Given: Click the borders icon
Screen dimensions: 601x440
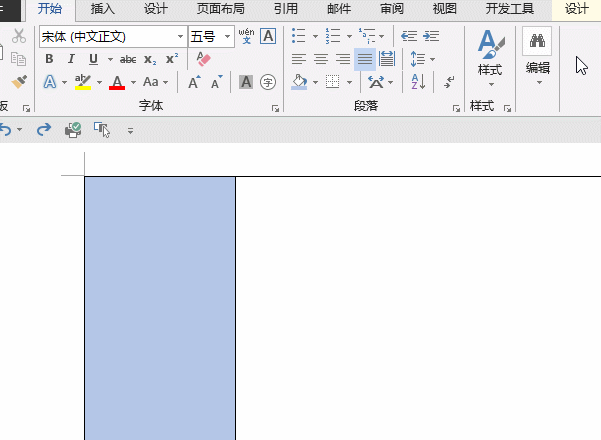Looking at the screenshot, I should tap(332, 82).
